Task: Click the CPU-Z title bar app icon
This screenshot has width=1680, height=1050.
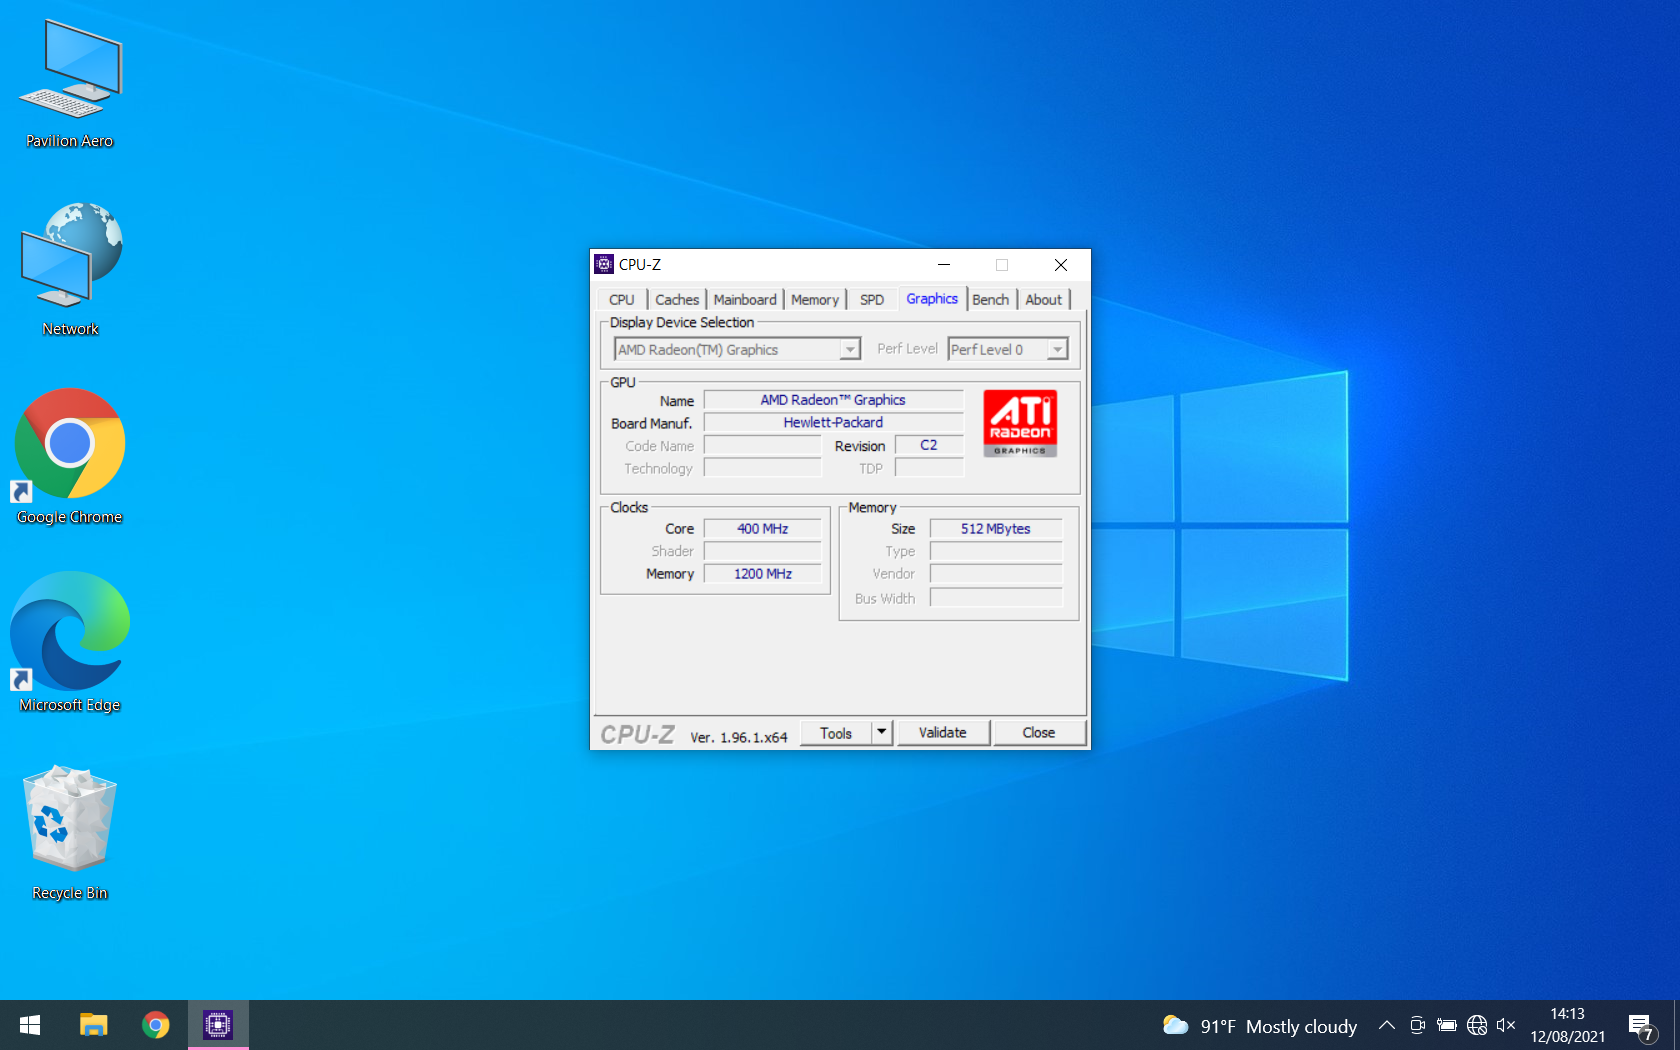Action: pos(604,265)
